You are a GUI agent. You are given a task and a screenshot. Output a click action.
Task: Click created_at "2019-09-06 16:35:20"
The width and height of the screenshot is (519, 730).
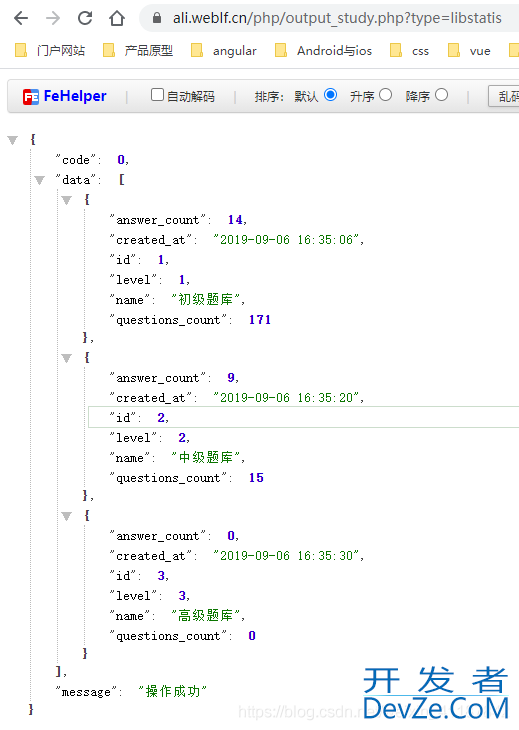tap(286, 398)
